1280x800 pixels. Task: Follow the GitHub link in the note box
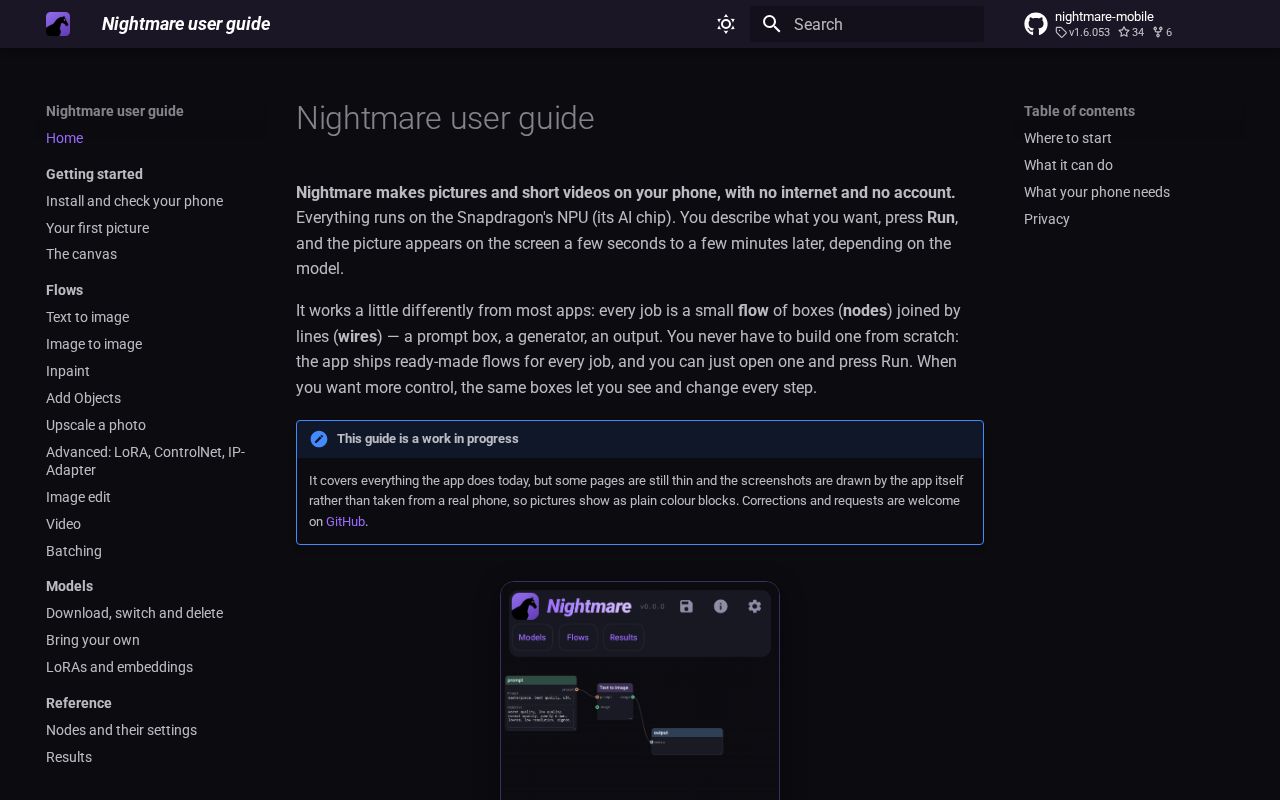pos(345,521)
